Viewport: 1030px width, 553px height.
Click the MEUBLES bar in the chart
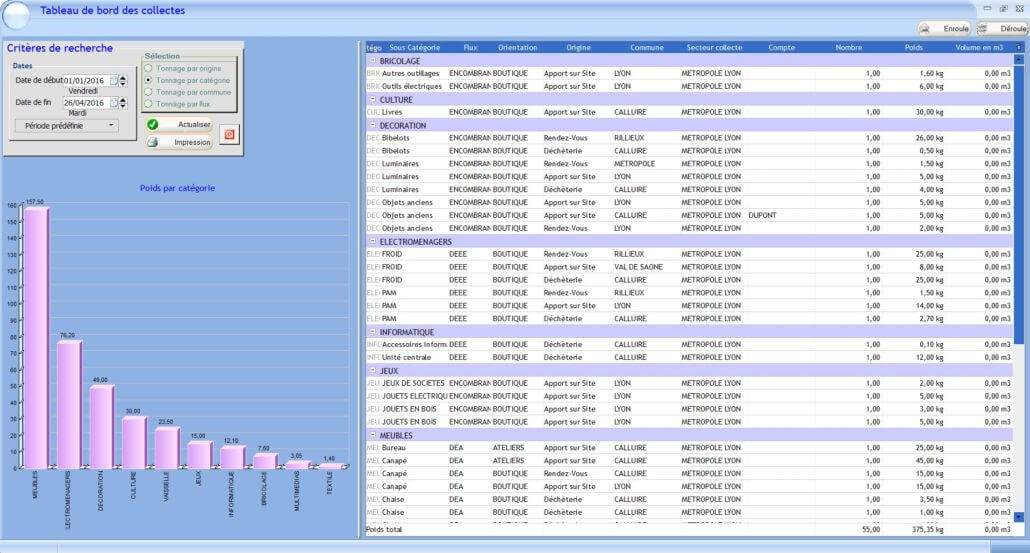36,338
